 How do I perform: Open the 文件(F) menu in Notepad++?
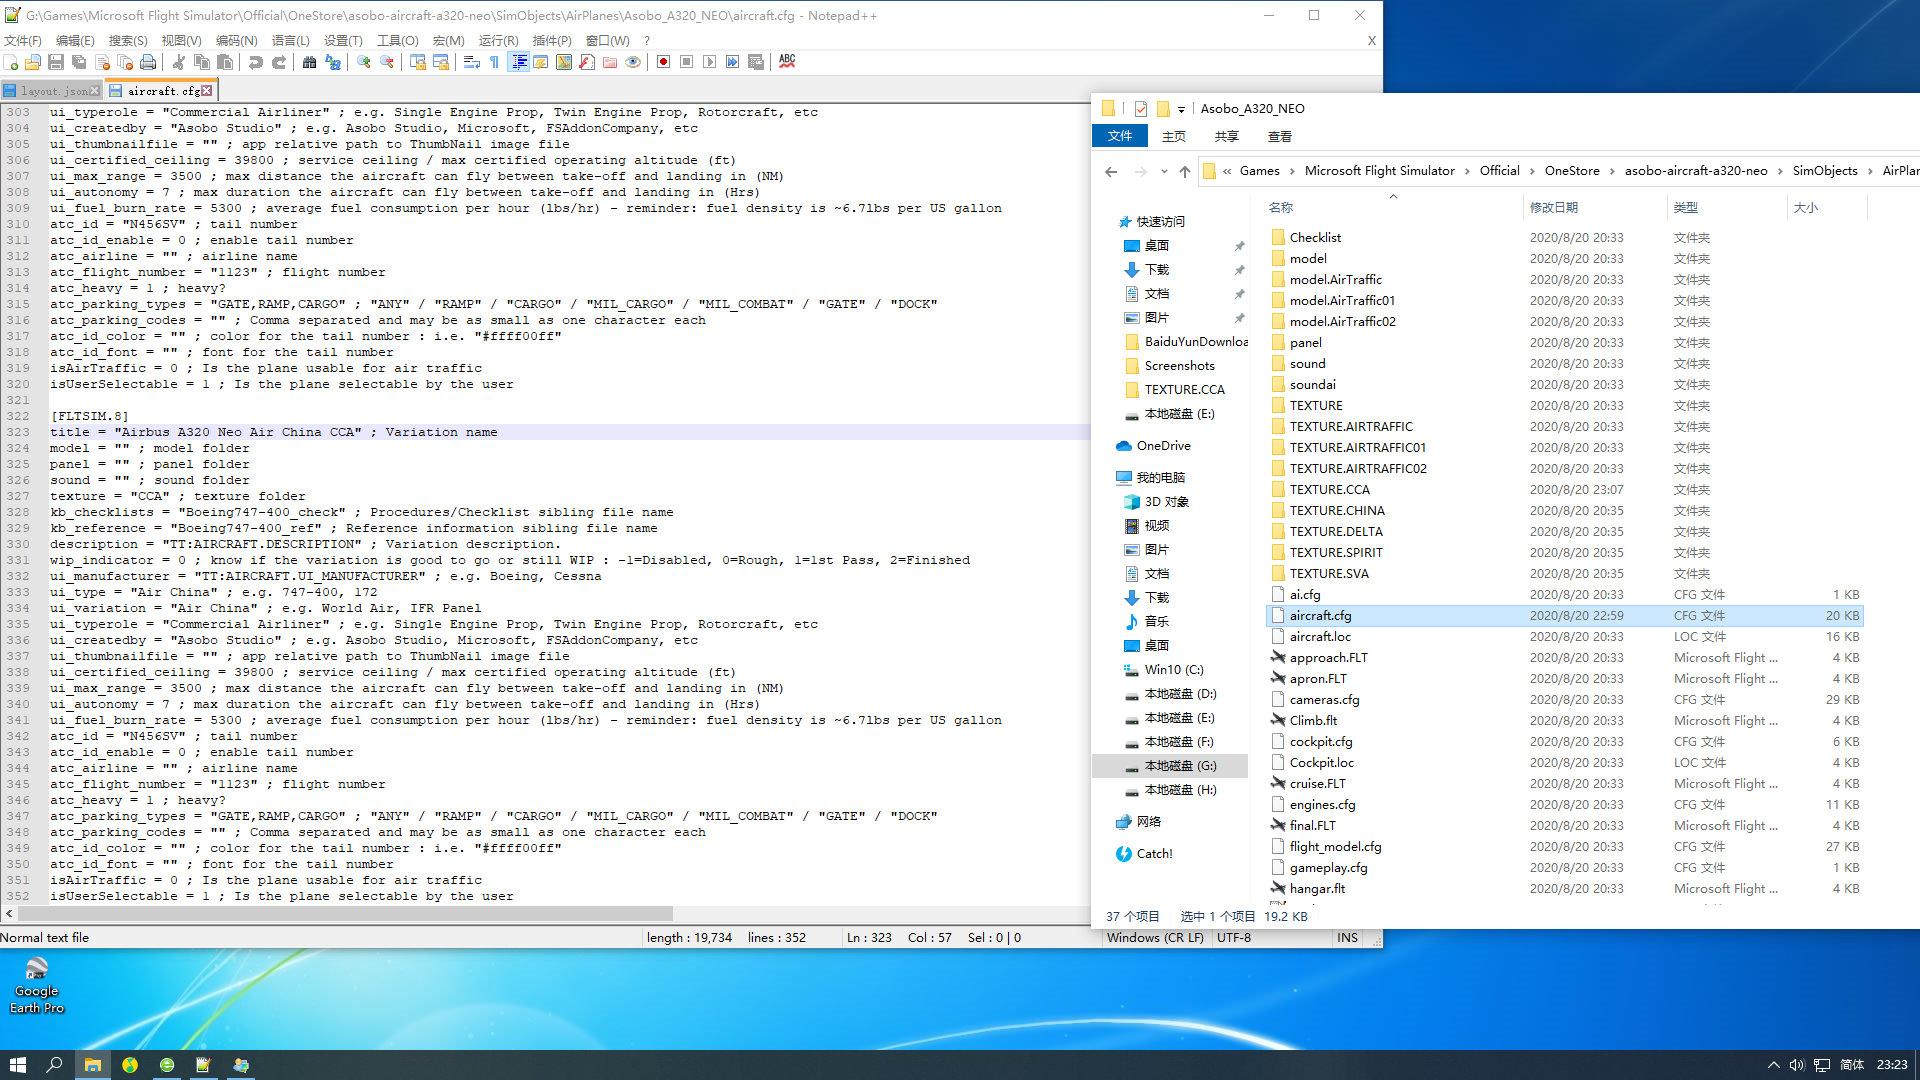23,41
